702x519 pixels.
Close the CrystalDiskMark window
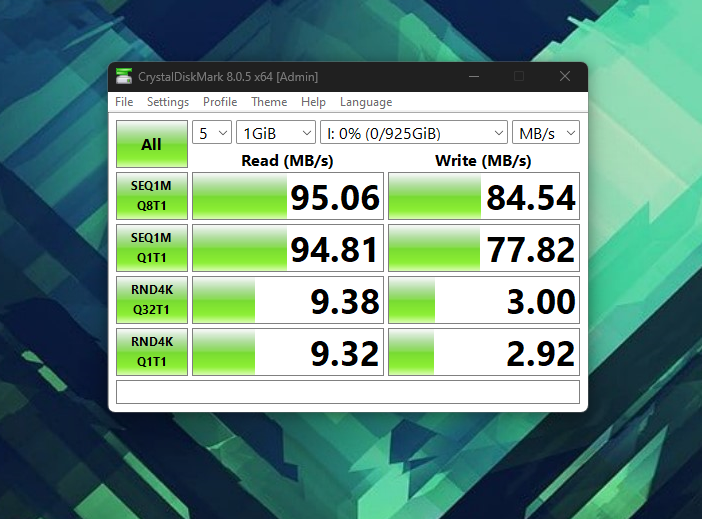point(565,77)
